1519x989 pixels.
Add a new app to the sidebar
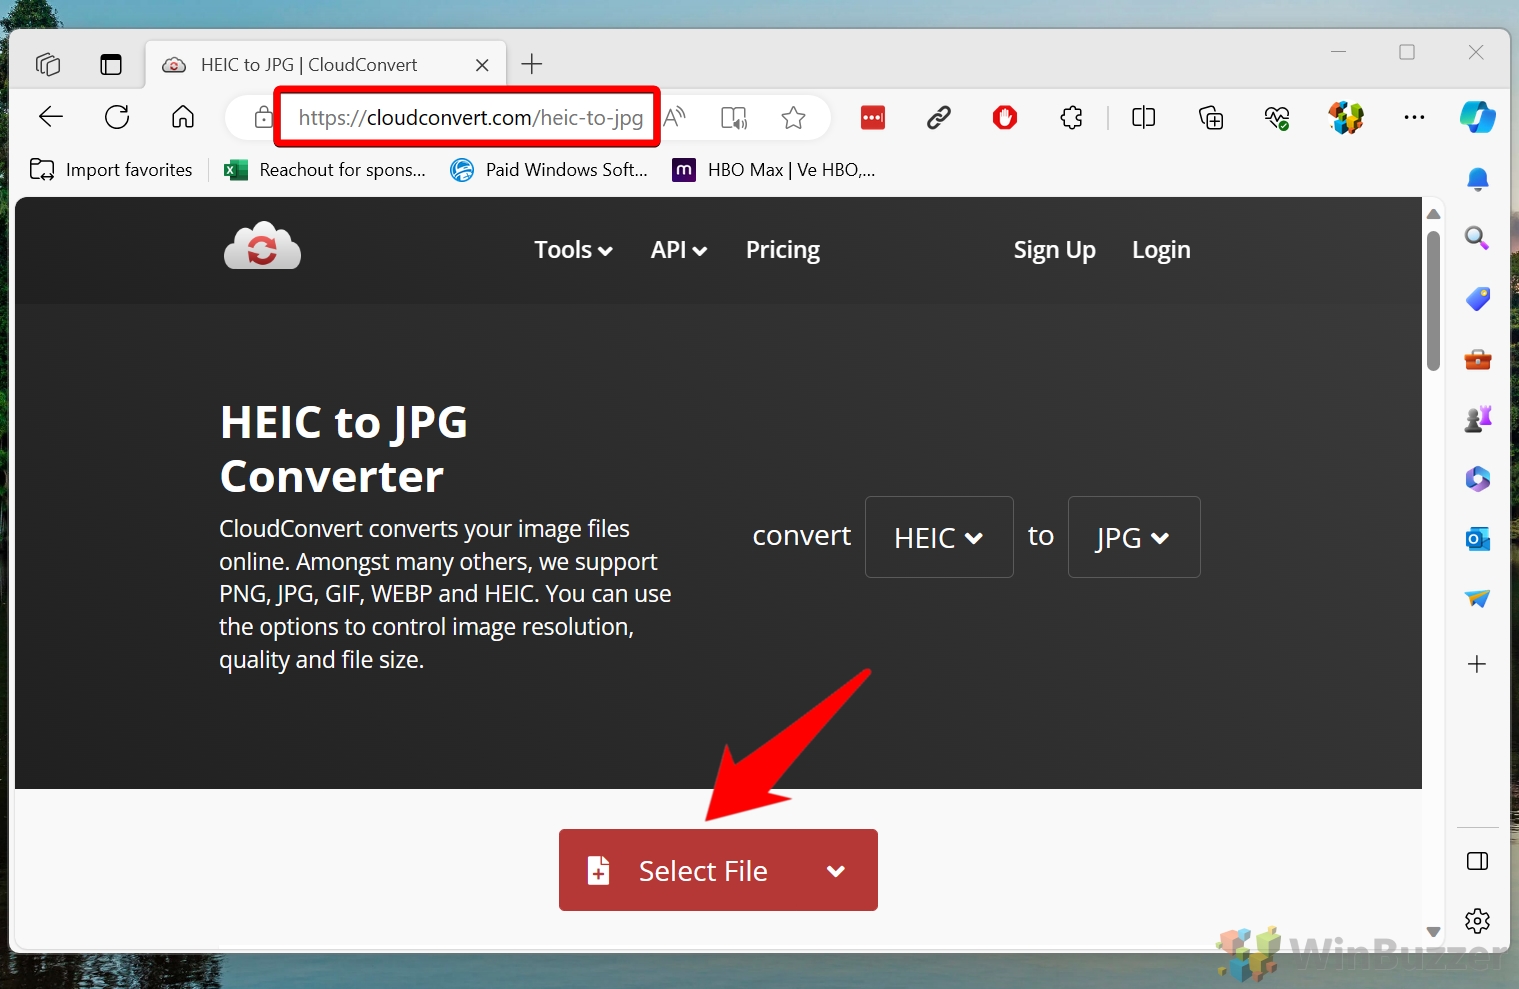(x=1477, y=664)
